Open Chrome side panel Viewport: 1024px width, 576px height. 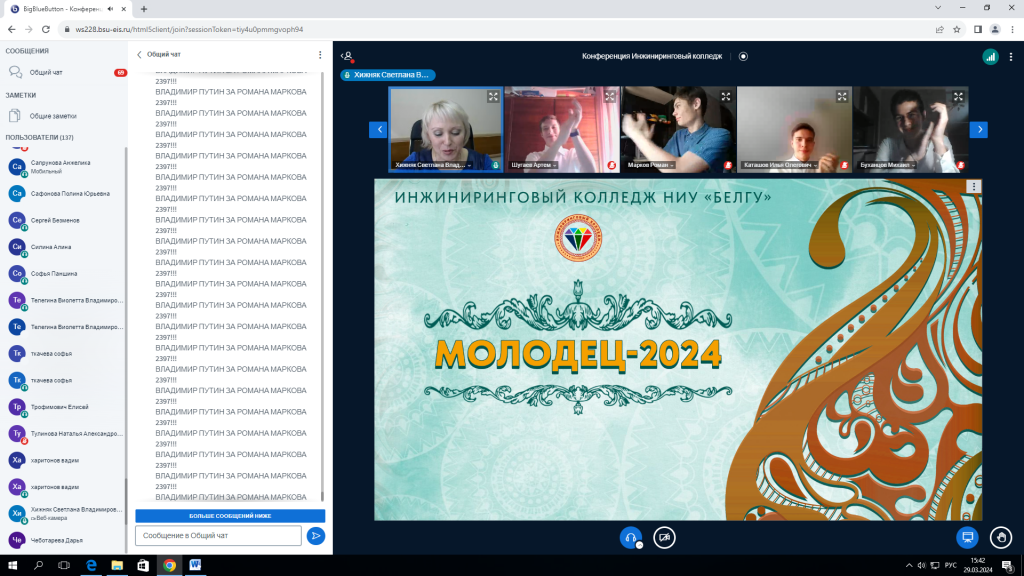click(978, 29)
